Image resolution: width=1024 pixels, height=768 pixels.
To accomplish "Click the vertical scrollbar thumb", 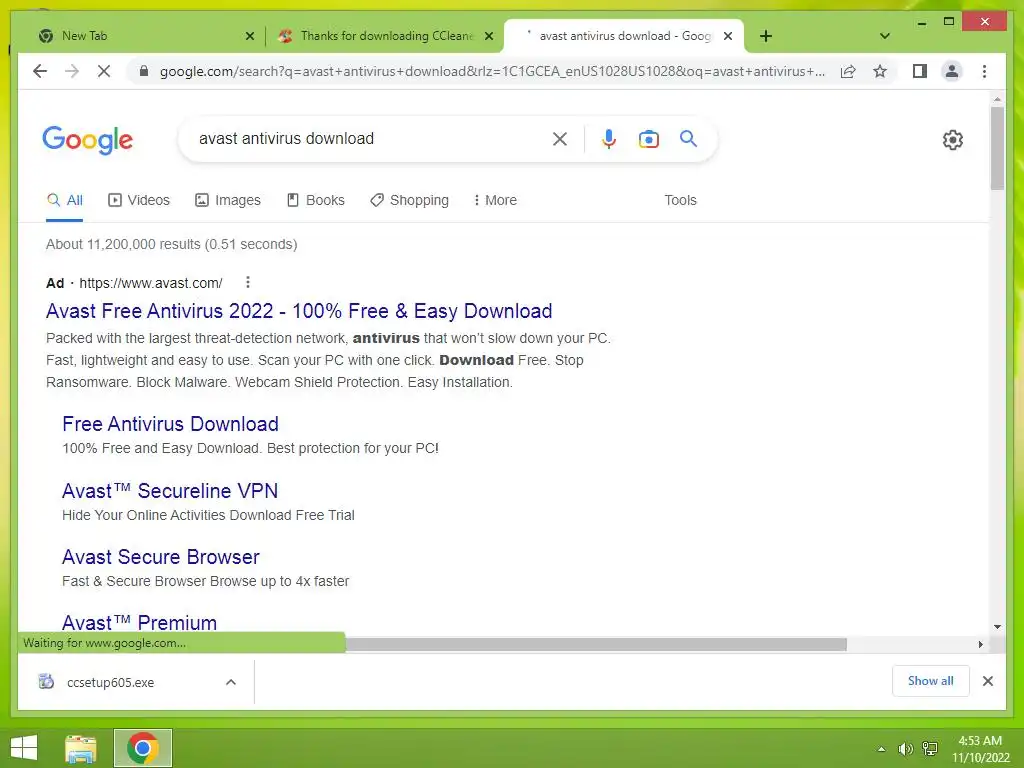I will click(x=997, y=148).
